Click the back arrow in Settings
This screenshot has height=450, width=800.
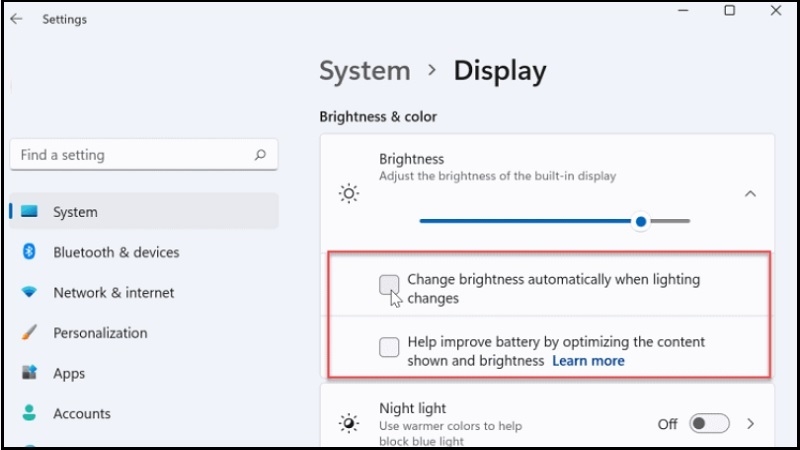(x=16, y=19)
